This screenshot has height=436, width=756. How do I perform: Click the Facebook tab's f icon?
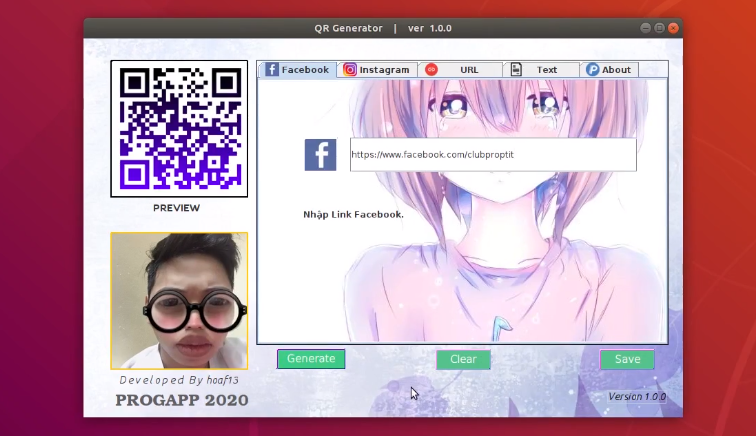pyautogui.click(x=272, y=69)
